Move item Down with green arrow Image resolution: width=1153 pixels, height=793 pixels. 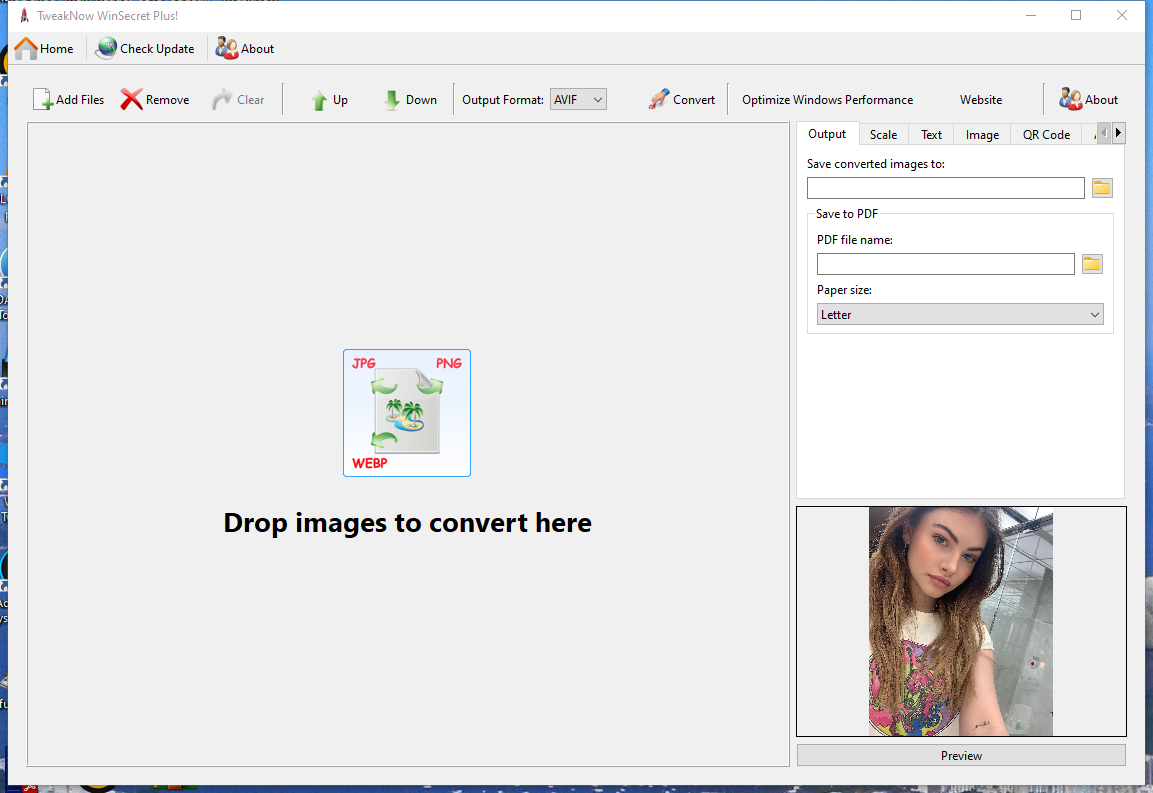pyautogui.click(x=392, y=100)
